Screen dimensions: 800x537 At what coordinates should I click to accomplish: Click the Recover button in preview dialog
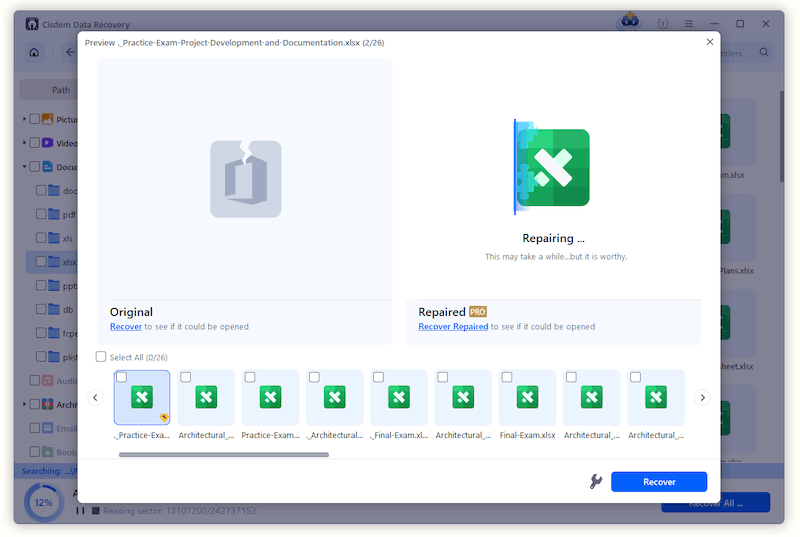(x=659, y=482)
